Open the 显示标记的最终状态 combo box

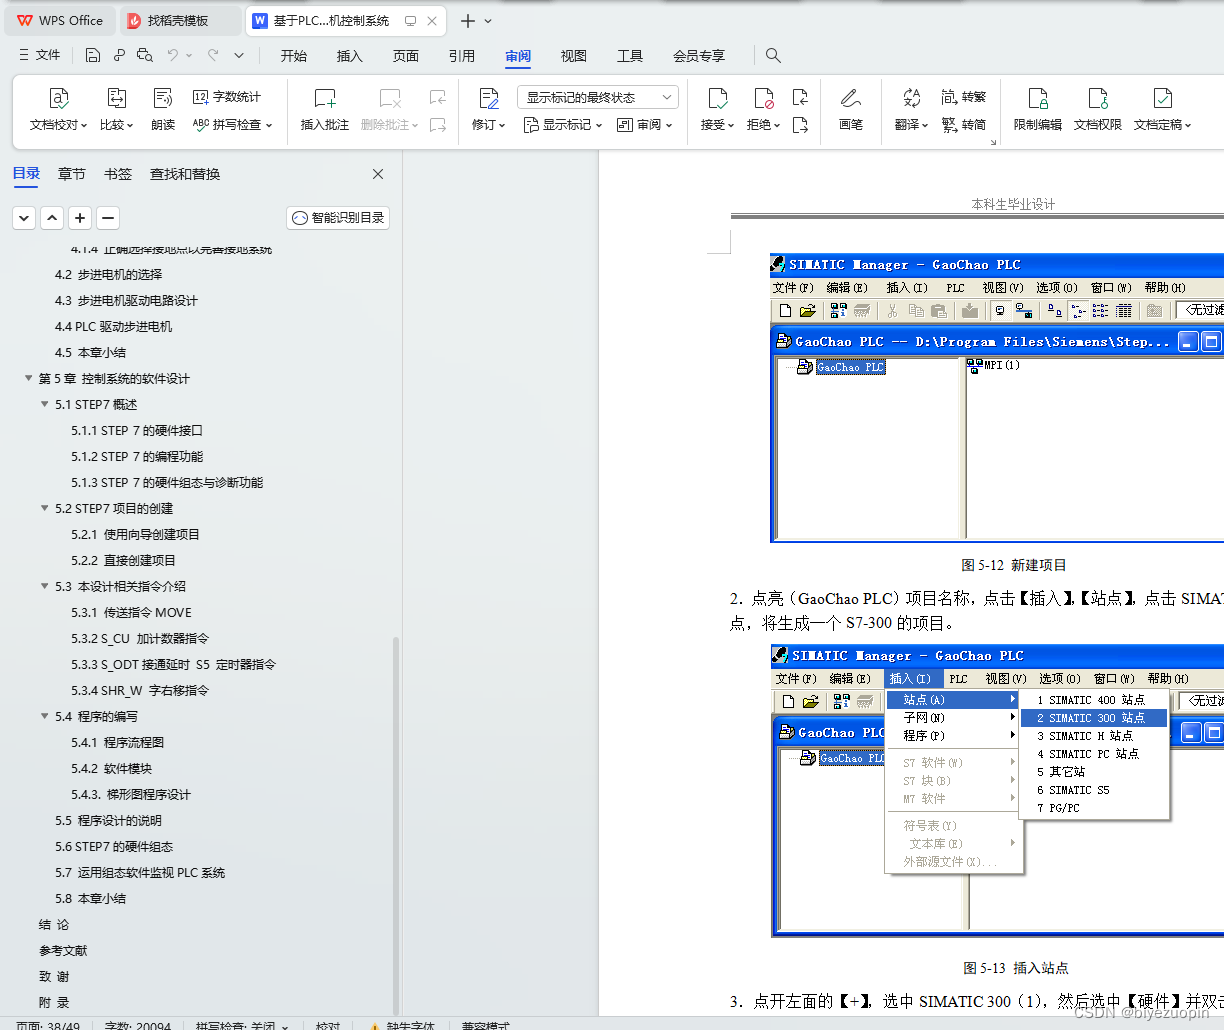coord(598,97)
